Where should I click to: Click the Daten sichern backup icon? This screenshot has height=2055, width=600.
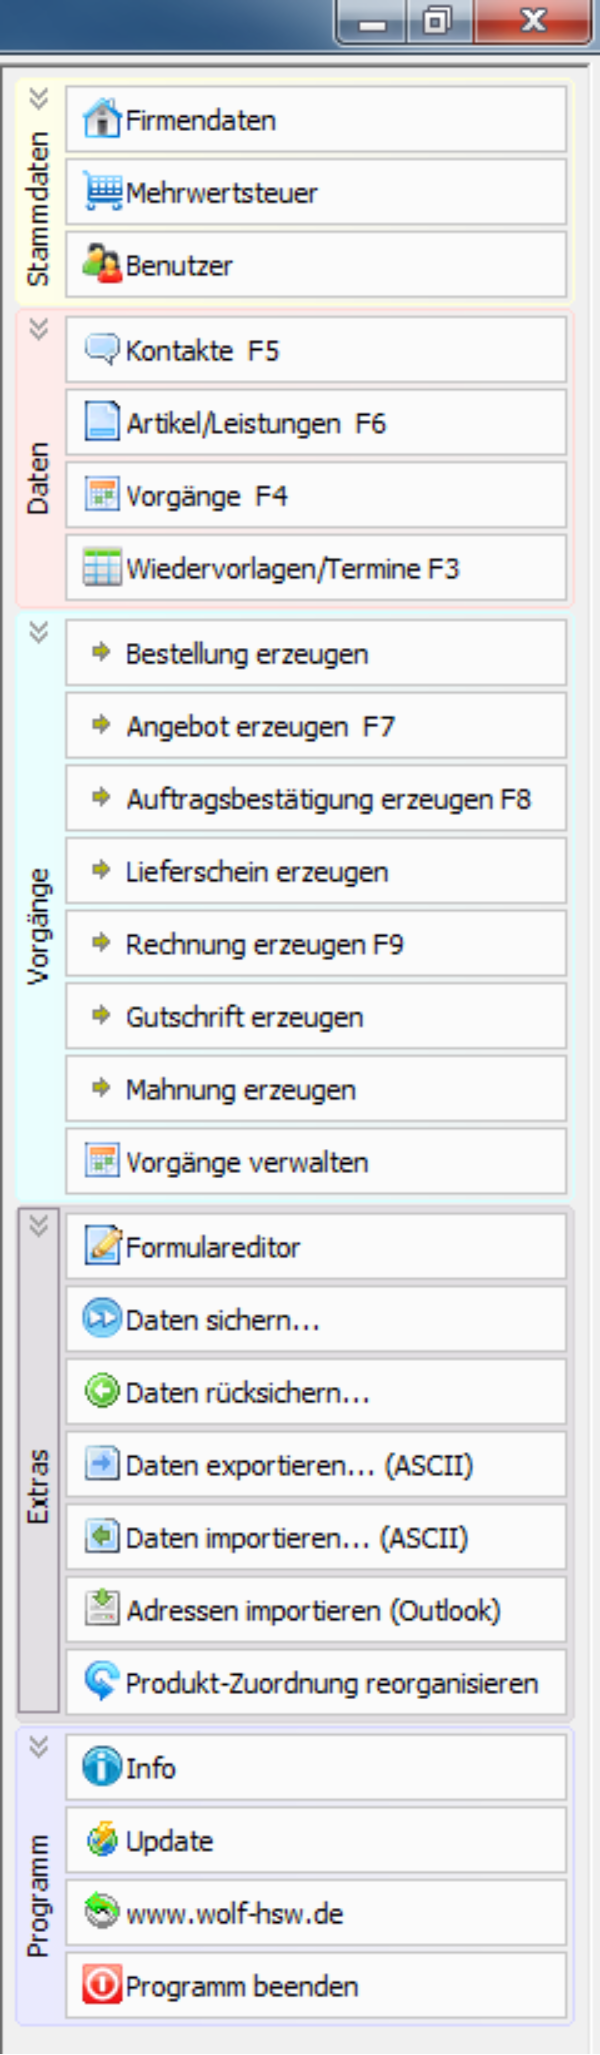[x=102, y=1319]
